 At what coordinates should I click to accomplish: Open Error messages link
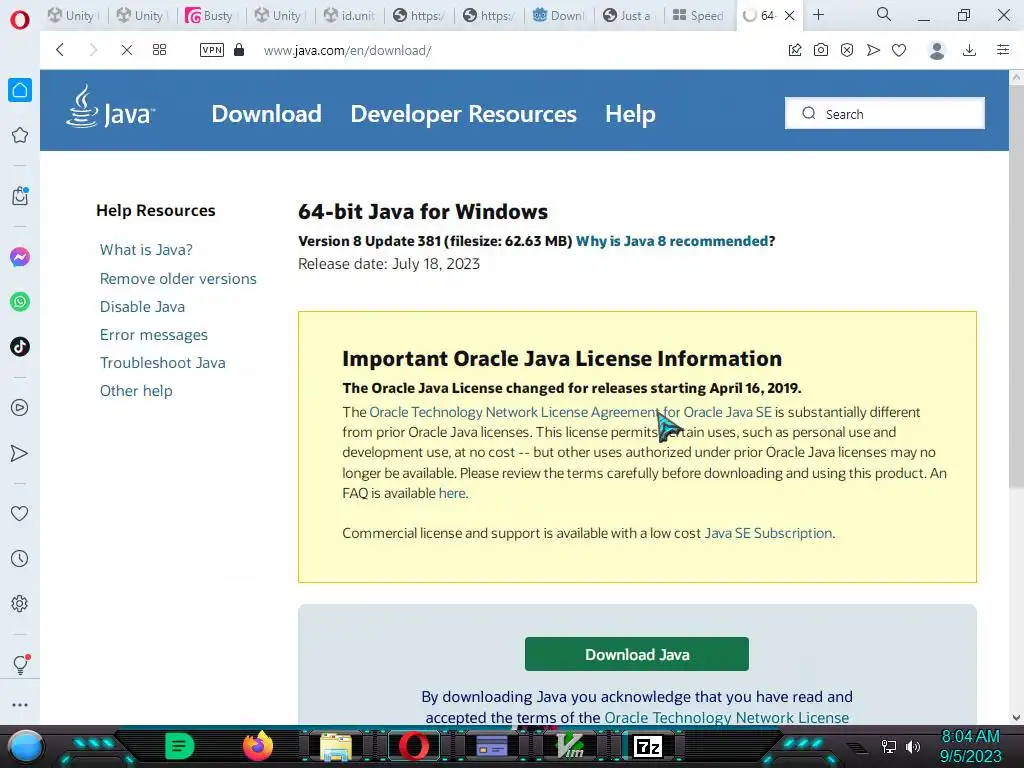coord(153,335)
